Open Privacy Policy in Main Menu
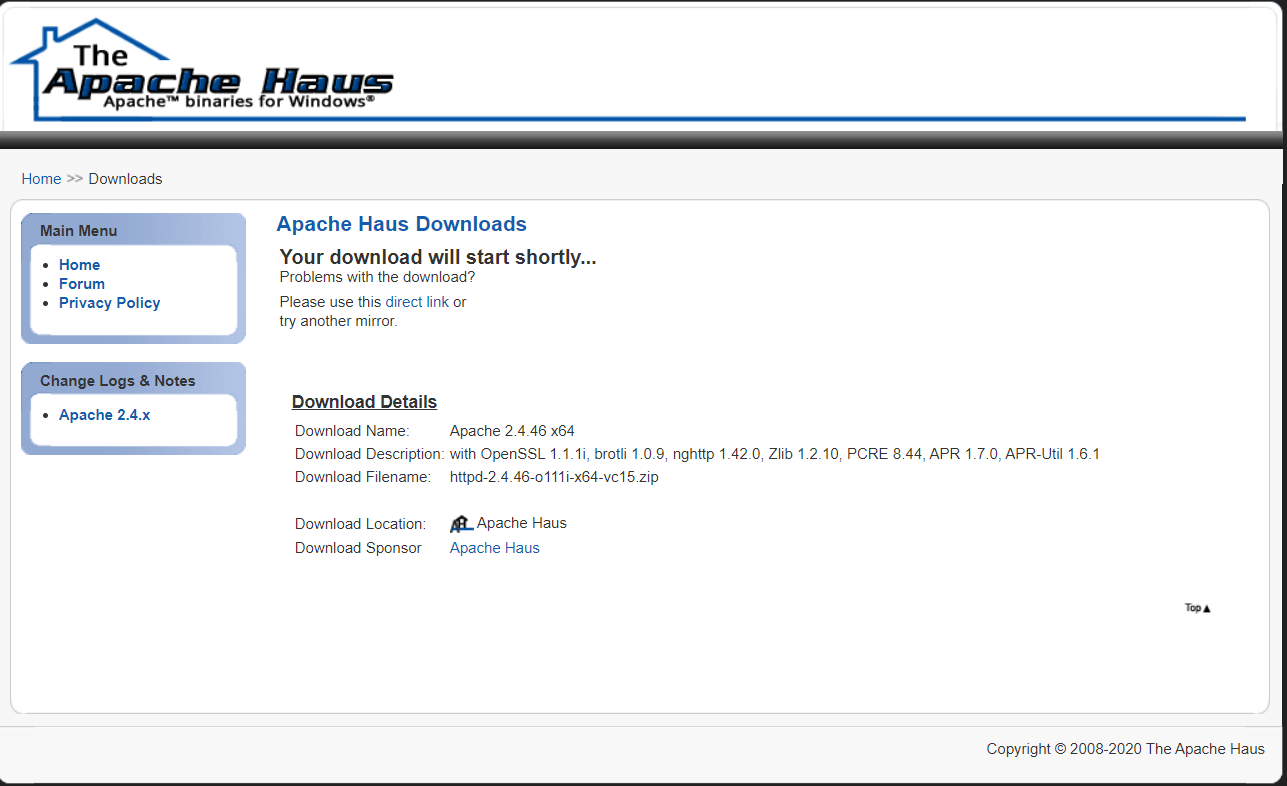Viewport: 1287px width, 786px height. pyautogui.click(x=109, y=303)
